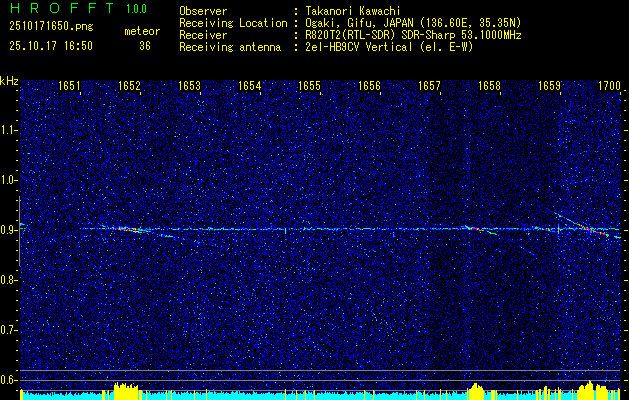Click the yellow power peak below 1658

point(476,391)
